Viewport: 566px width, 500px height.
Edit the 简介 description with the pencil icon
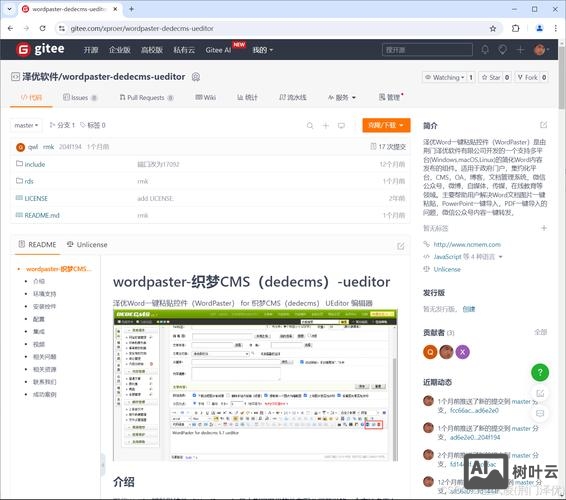click(543, 125)
